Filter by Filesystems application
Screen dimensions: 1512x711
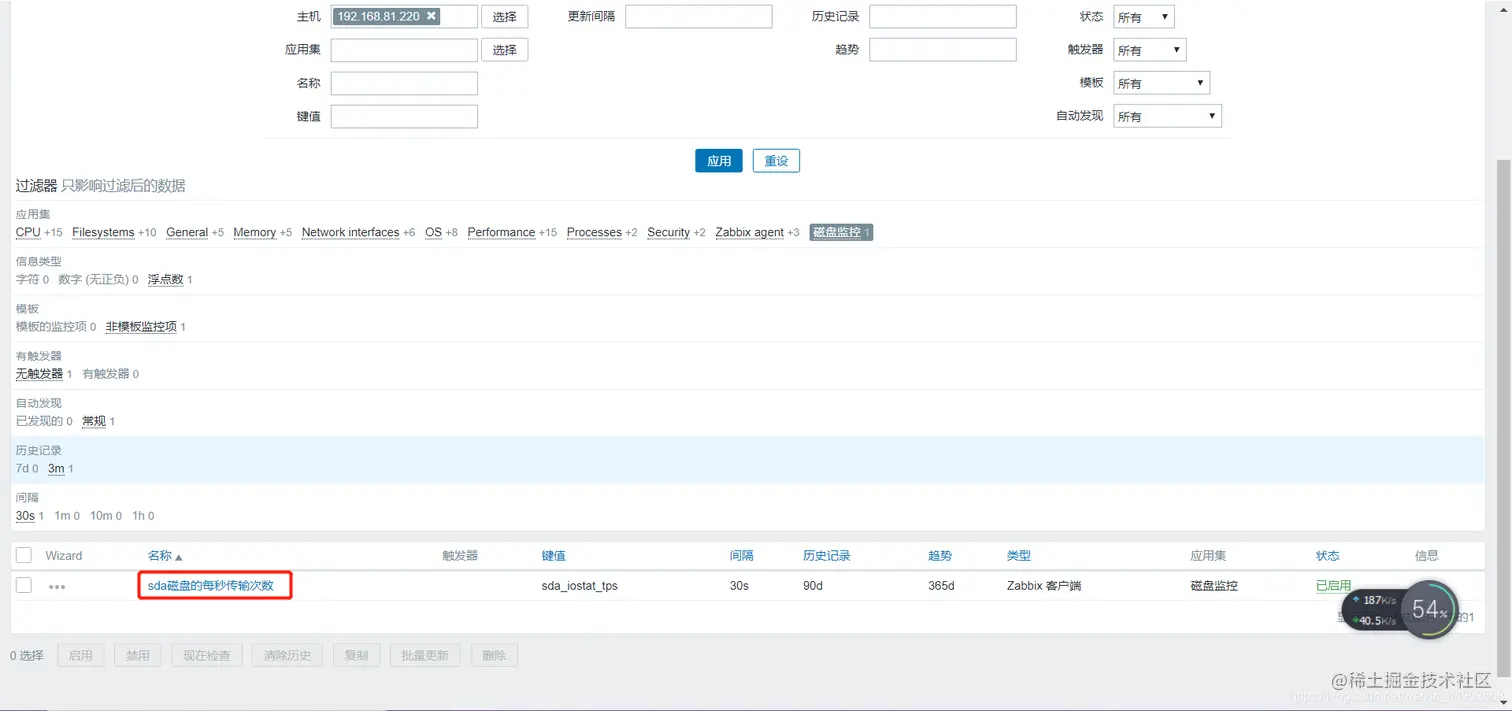point(103,232)
